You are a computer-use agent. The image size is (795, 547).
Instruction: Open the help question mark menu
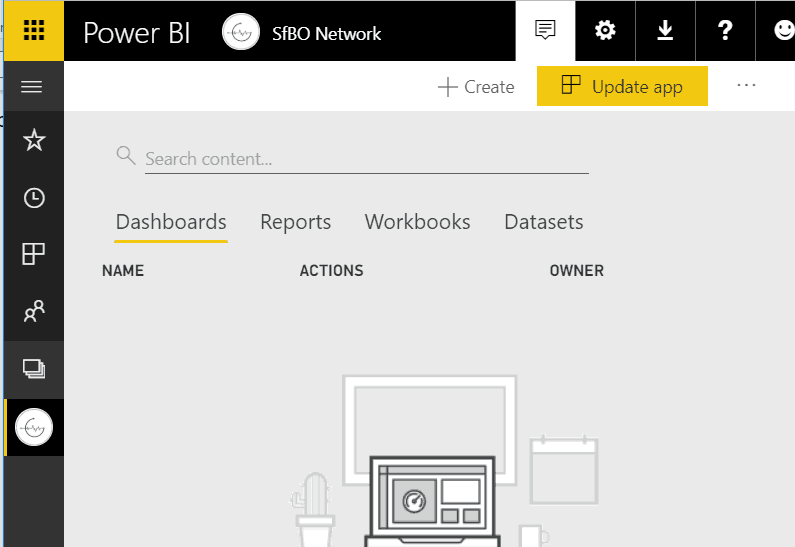click(x=725, y=31)
